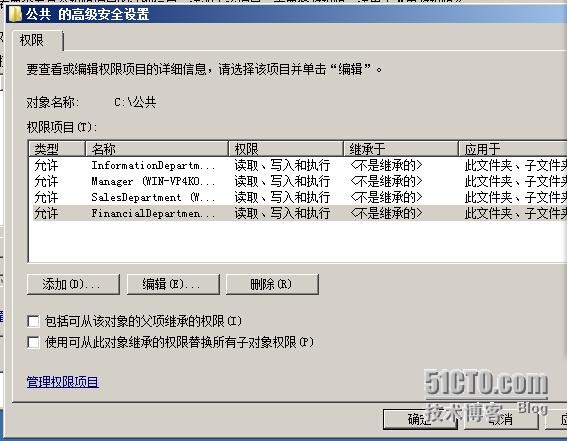Image resolution: width=567 pixels, height=441 pixels.
Task: Click the object path C:\公共
Action: (x=135, y=102)
